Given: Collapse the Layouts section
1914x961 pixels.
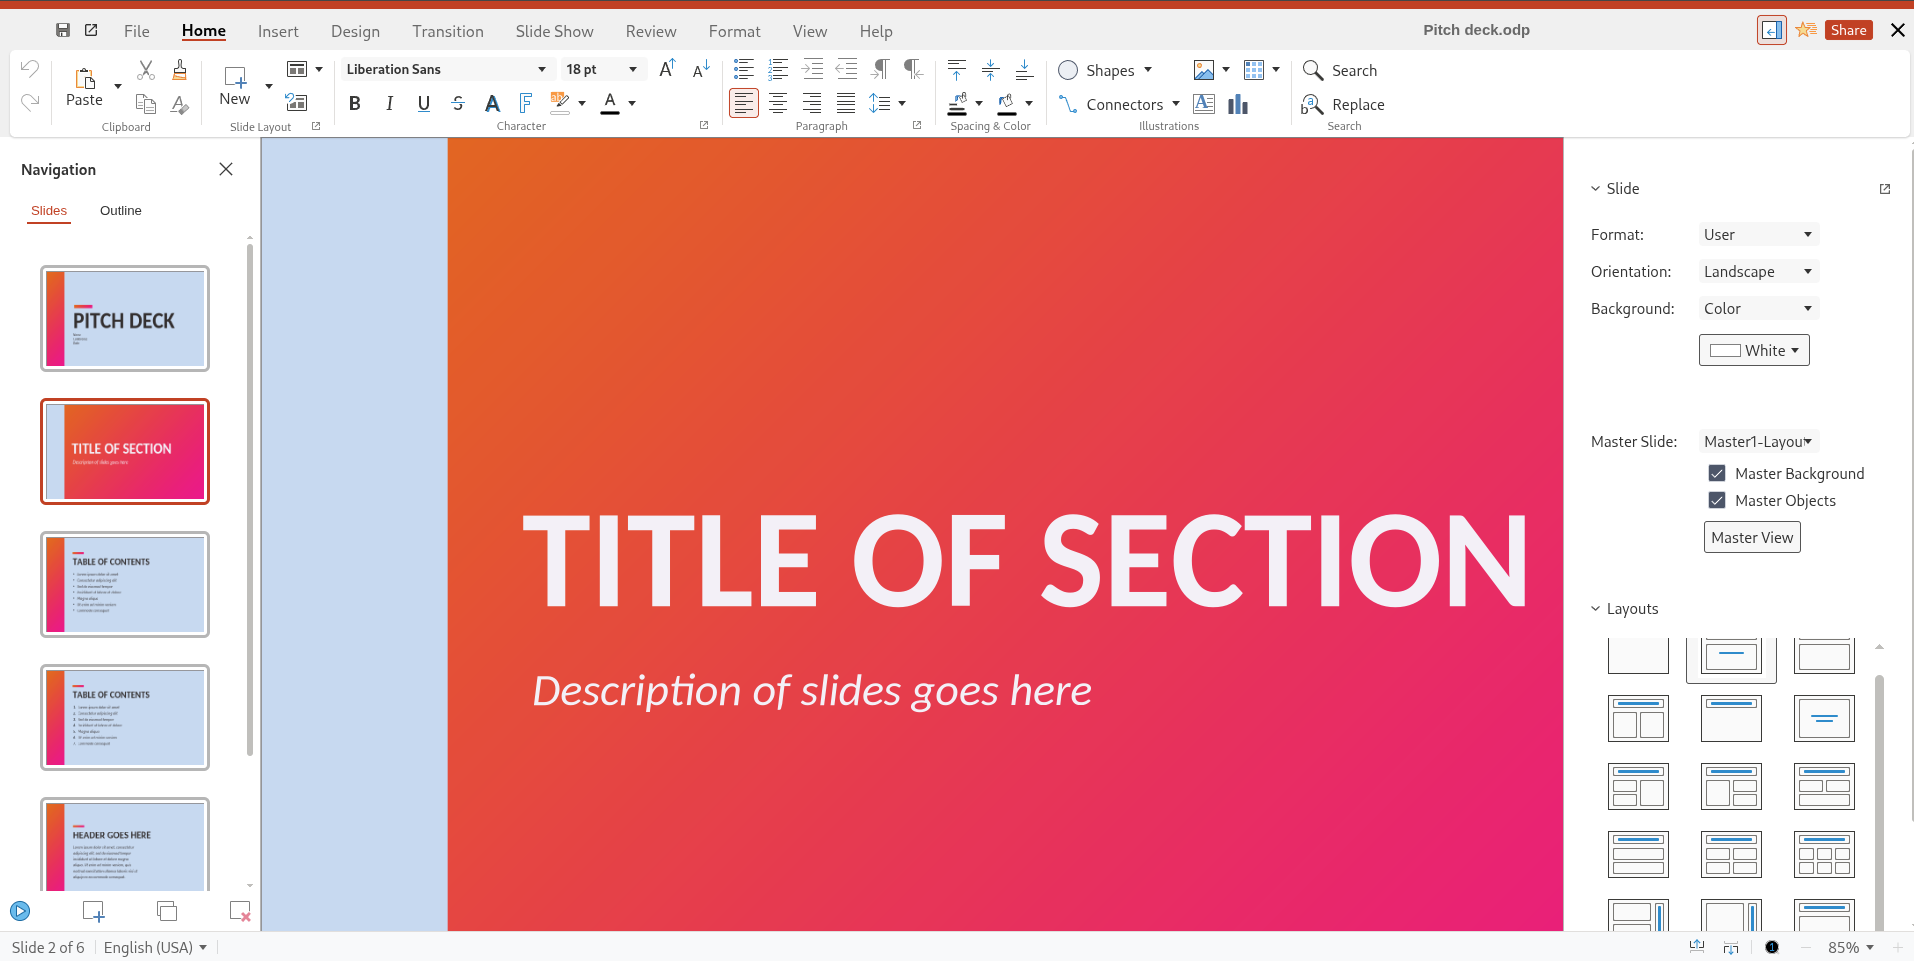Looking at the screenshot, I should (x=1596, y=609).
